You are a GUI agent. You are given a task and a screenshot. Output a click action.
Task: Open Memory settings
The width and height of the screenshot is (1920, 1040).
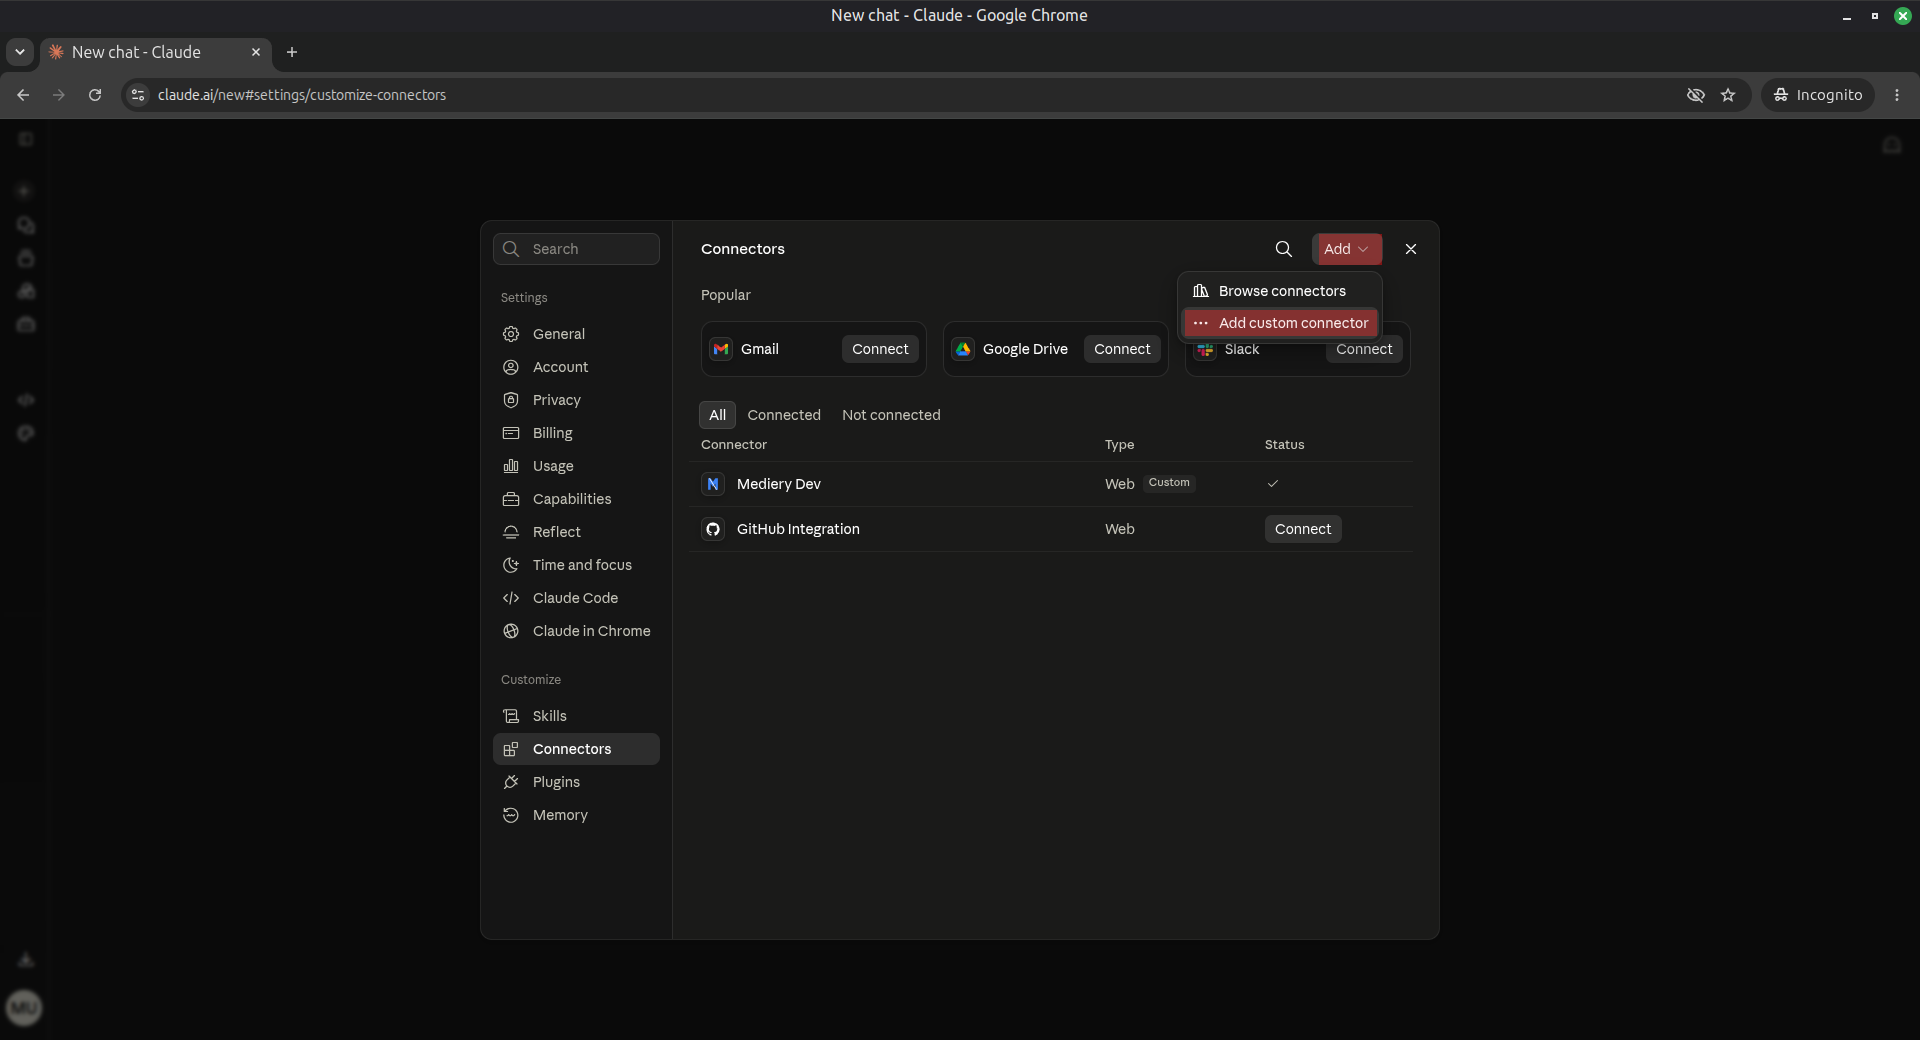coord(576,815)
